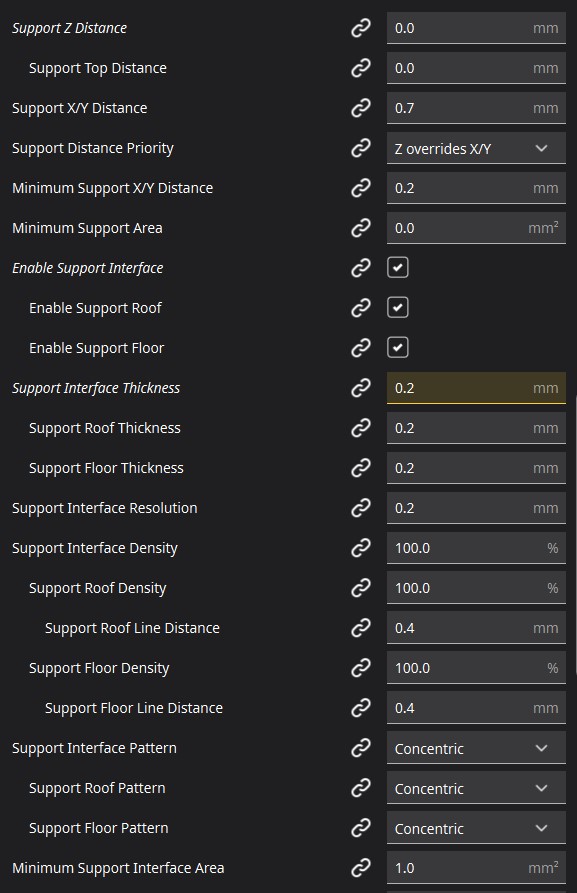Screen dimensions: 577x893
Task: Select the Support Top Distance label
Action: (96, 68)
